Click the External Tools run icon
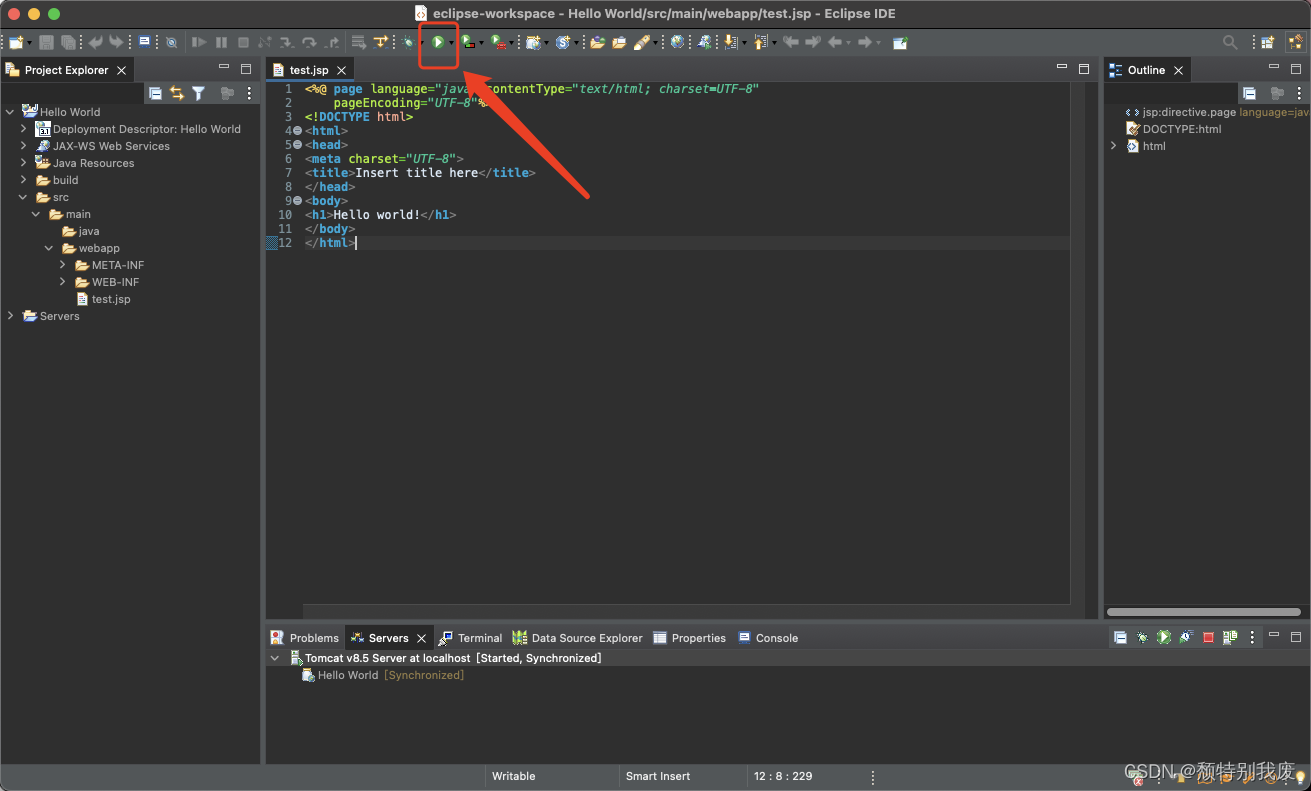1311x791 pixels. tap(497, 42)
